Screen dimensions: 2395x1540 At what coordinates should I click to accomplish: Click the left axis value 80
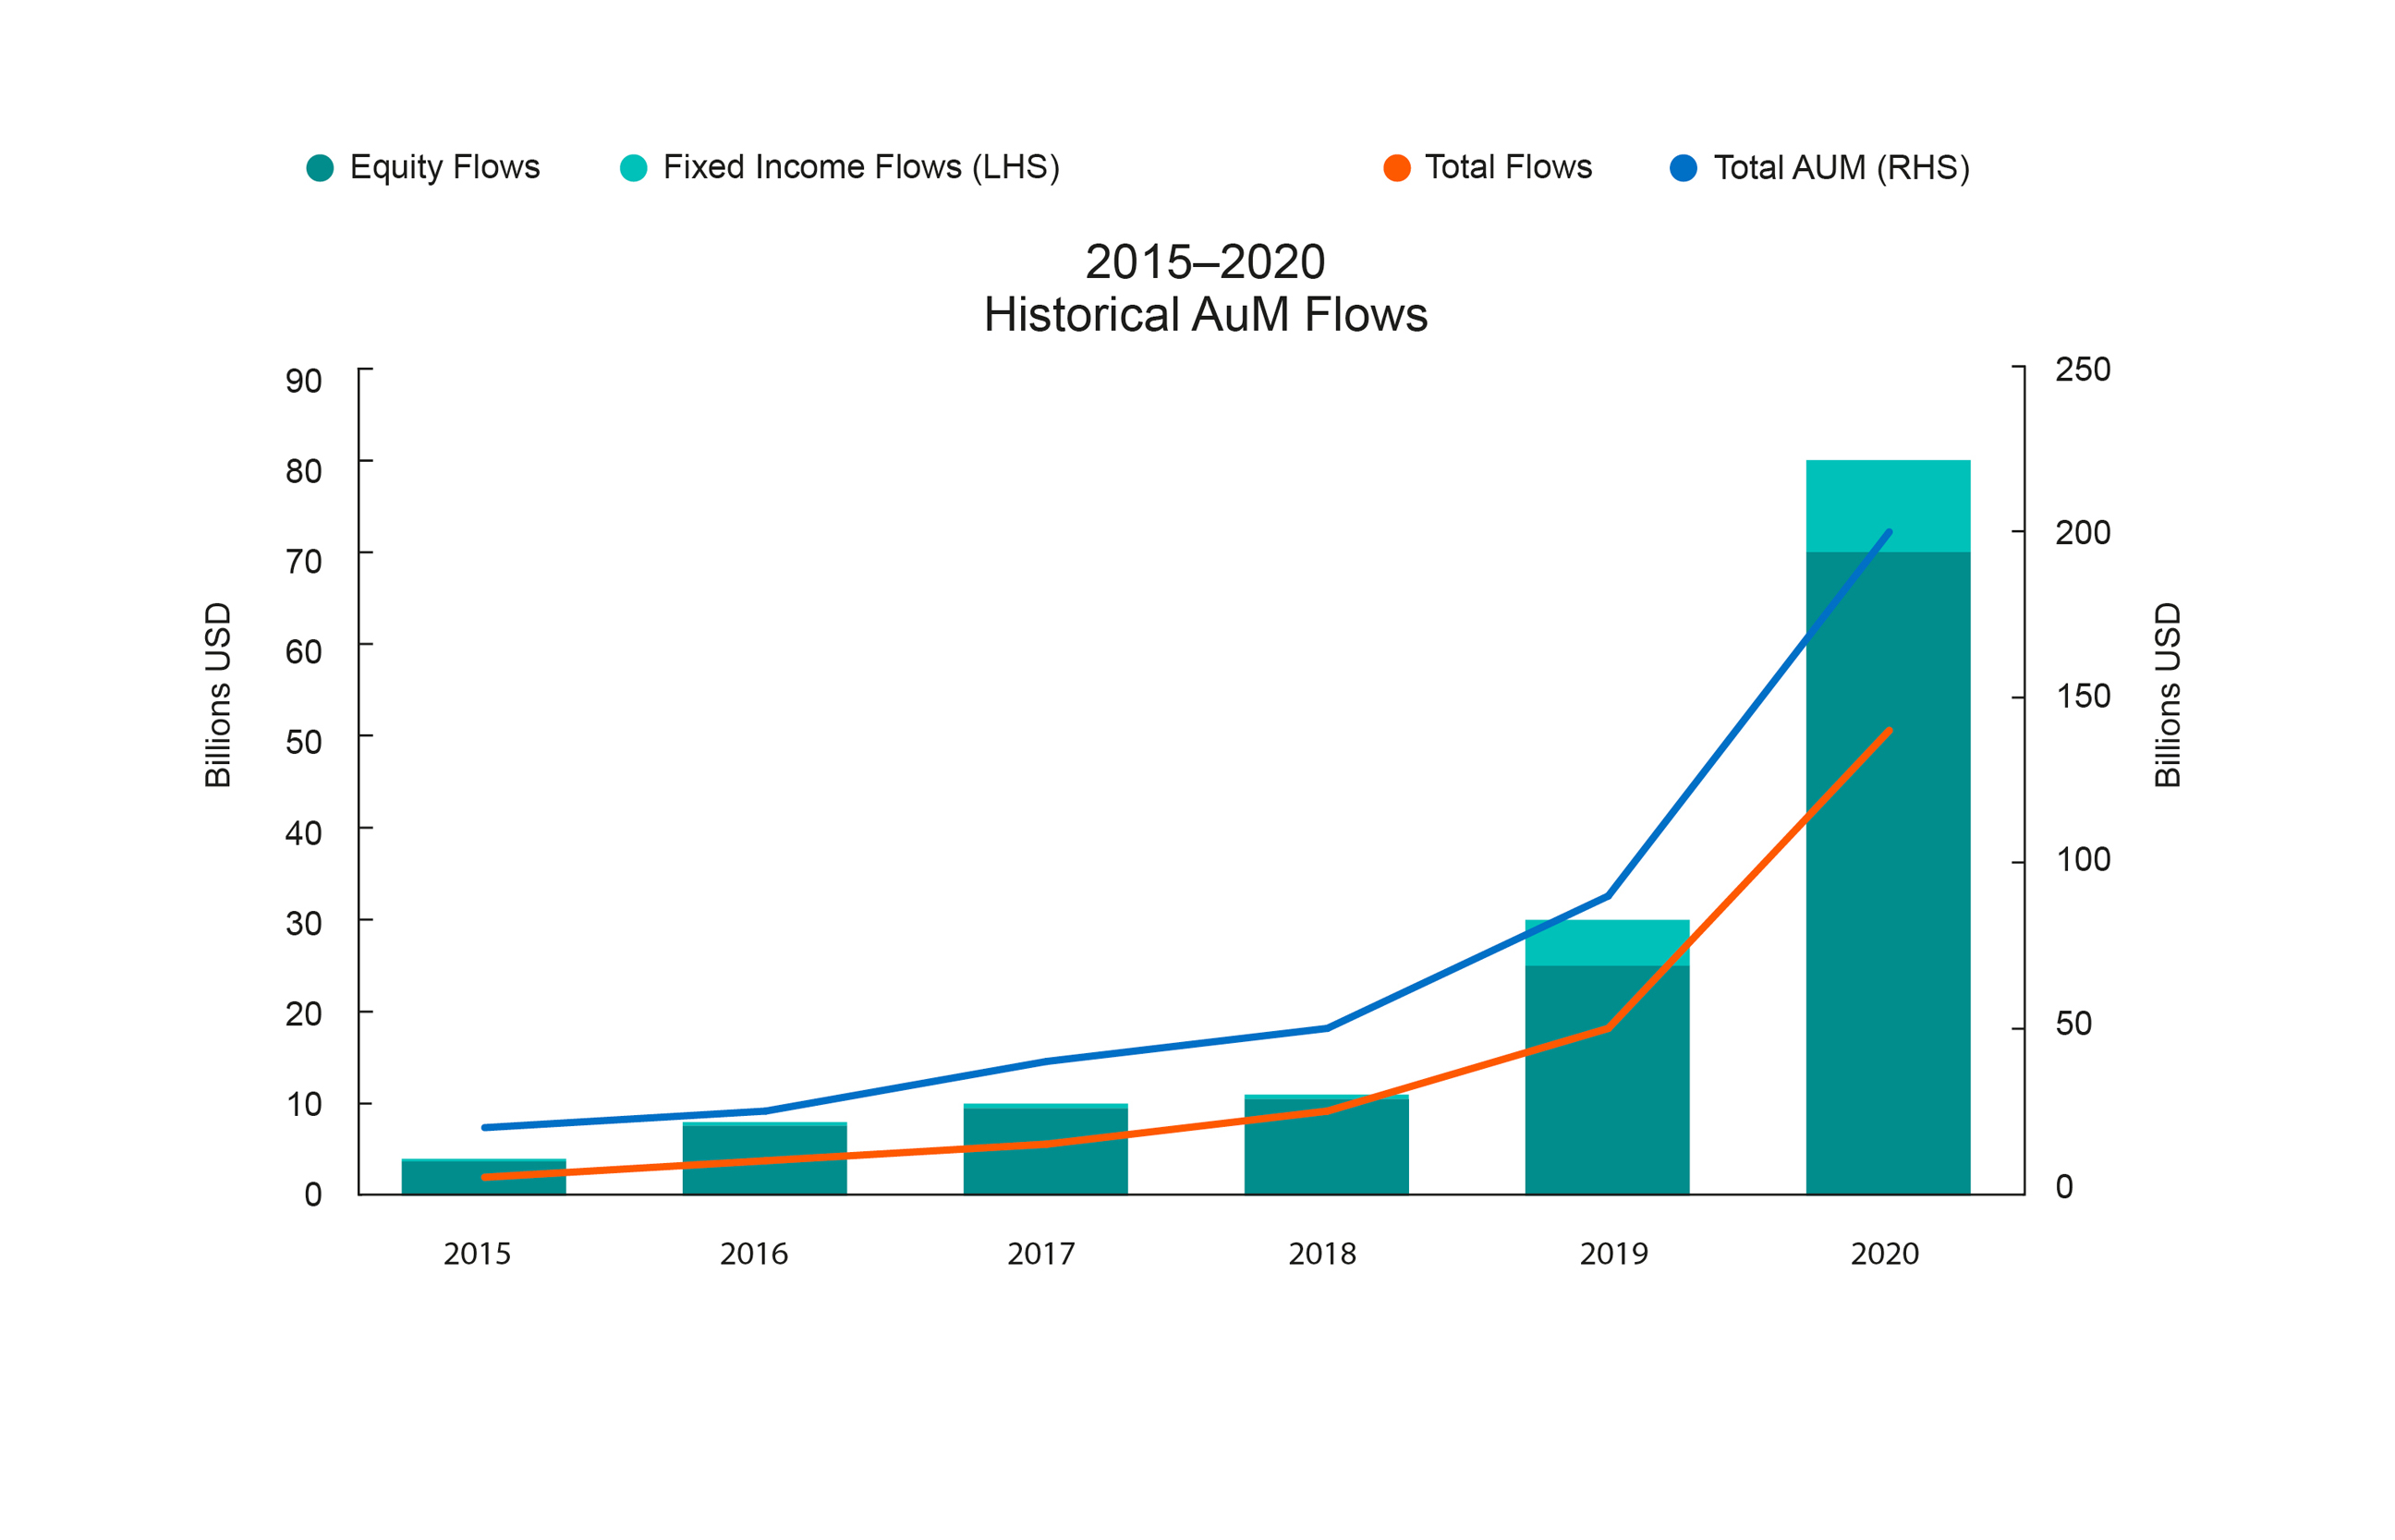pos(304,472)
